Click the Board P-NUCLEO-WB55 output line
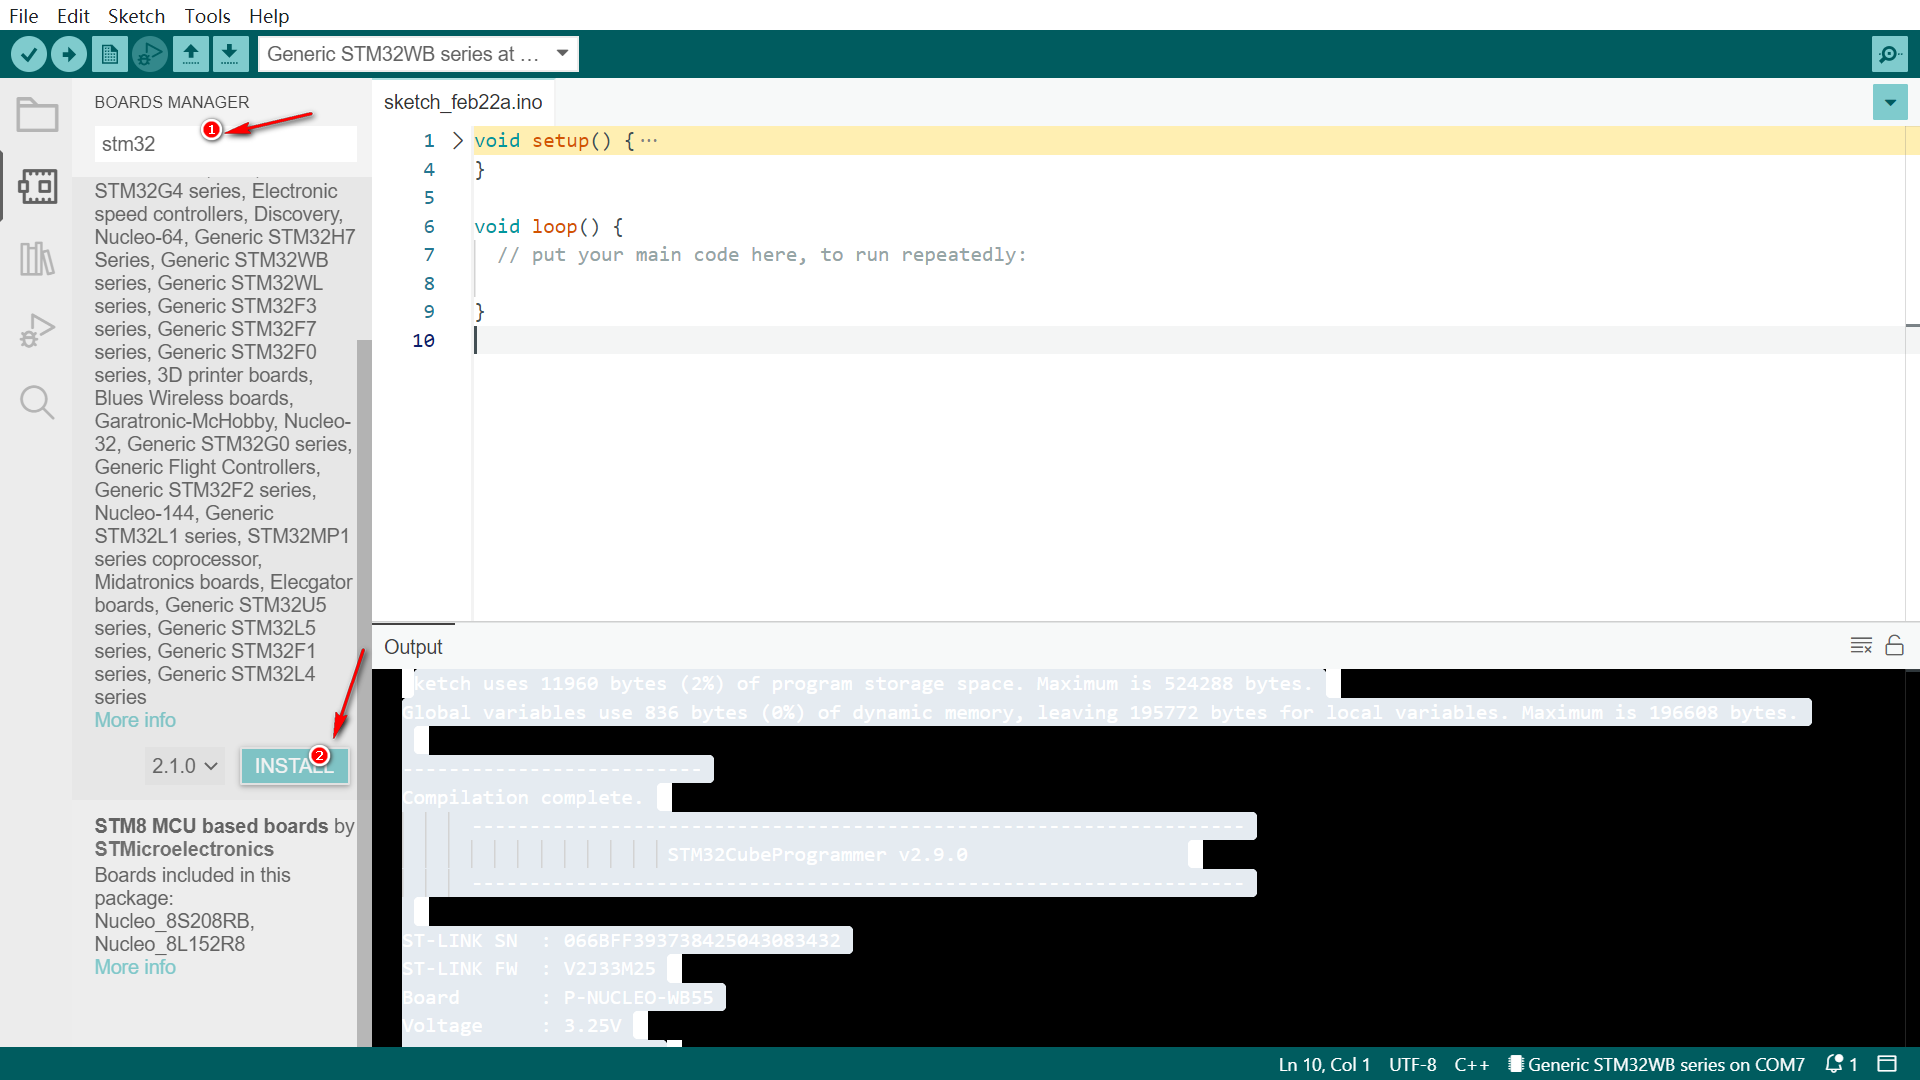The width and height of the screenshot is (1920, 1080). tap(558, 997)
